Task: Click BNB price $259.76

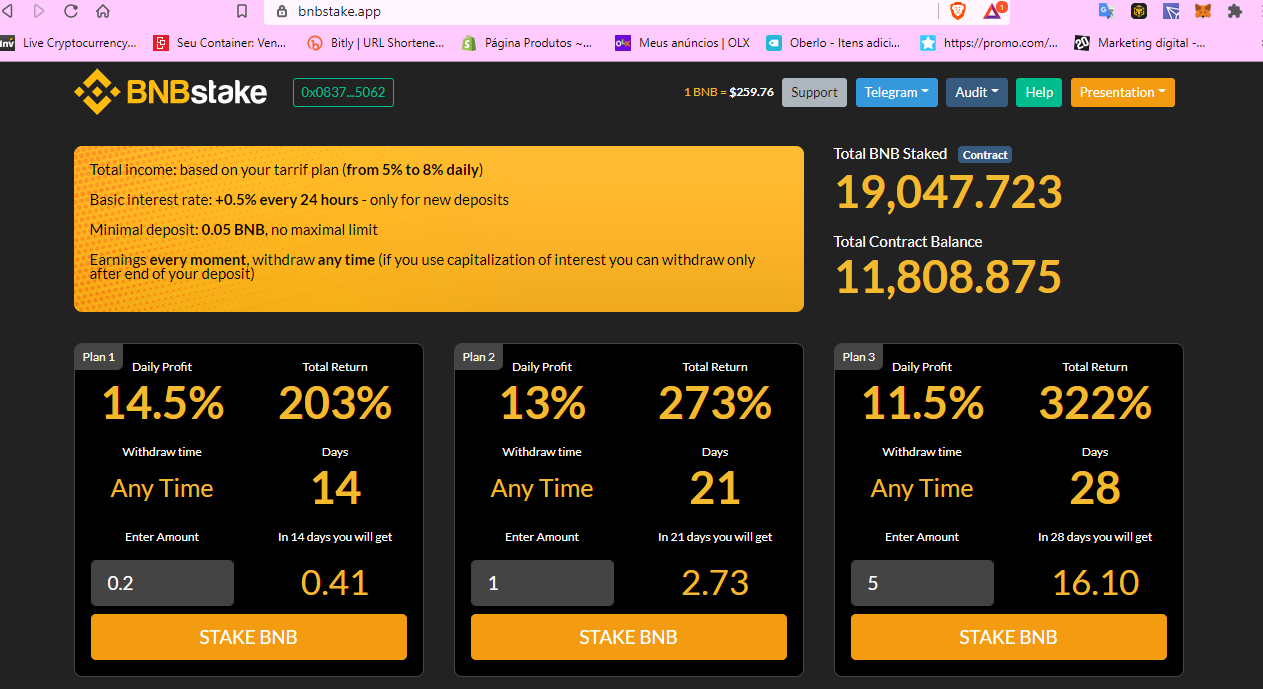Action: [x=751, y=92]
